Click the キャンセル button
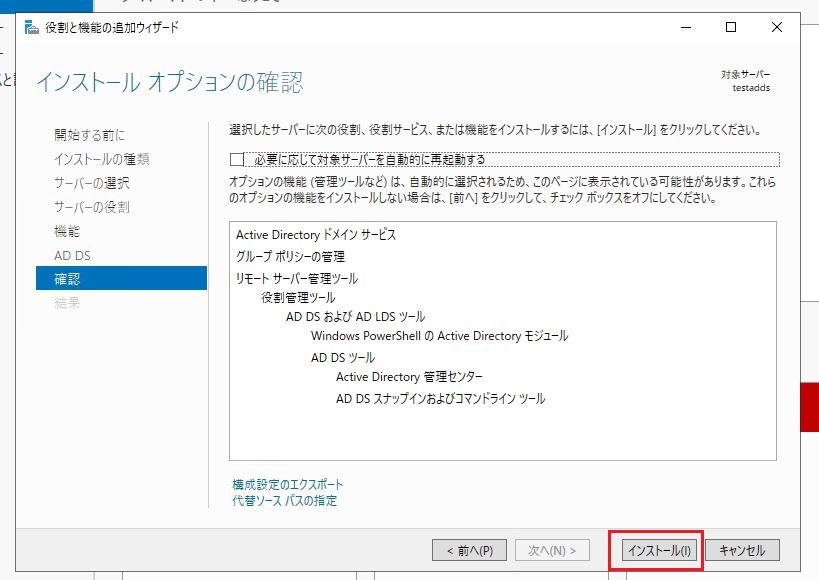The height and width of the screenshot is (580, 819). (x=742, y=550)
